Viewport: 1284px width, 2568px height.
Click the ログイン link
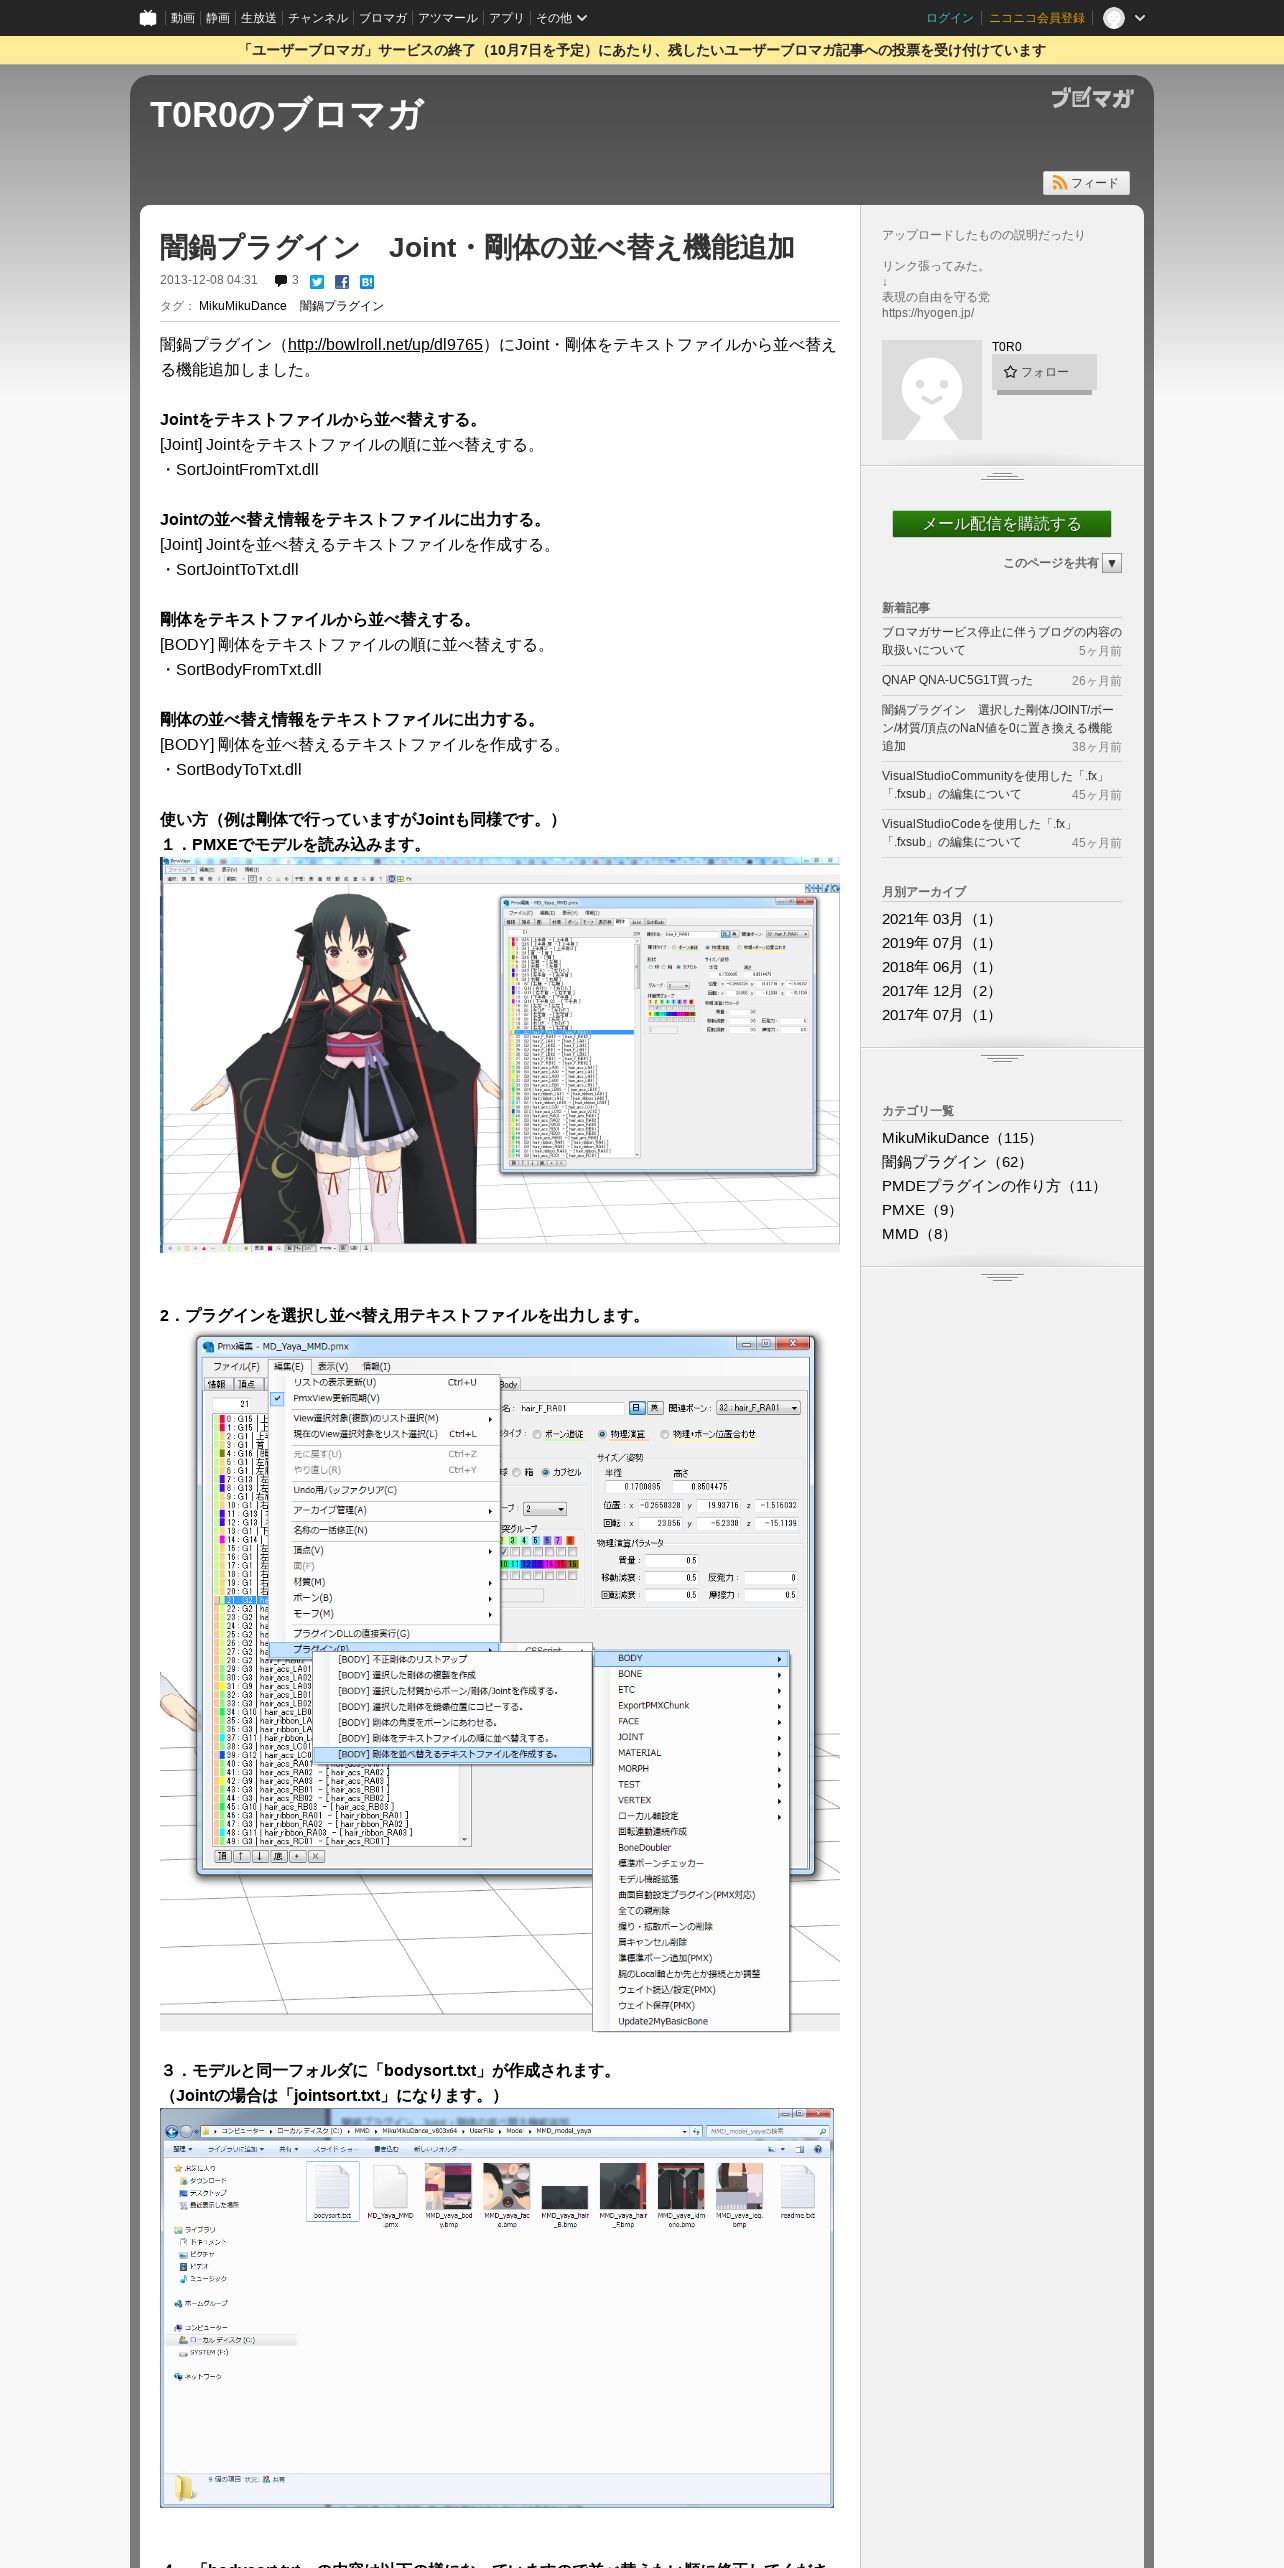point(950,18)
